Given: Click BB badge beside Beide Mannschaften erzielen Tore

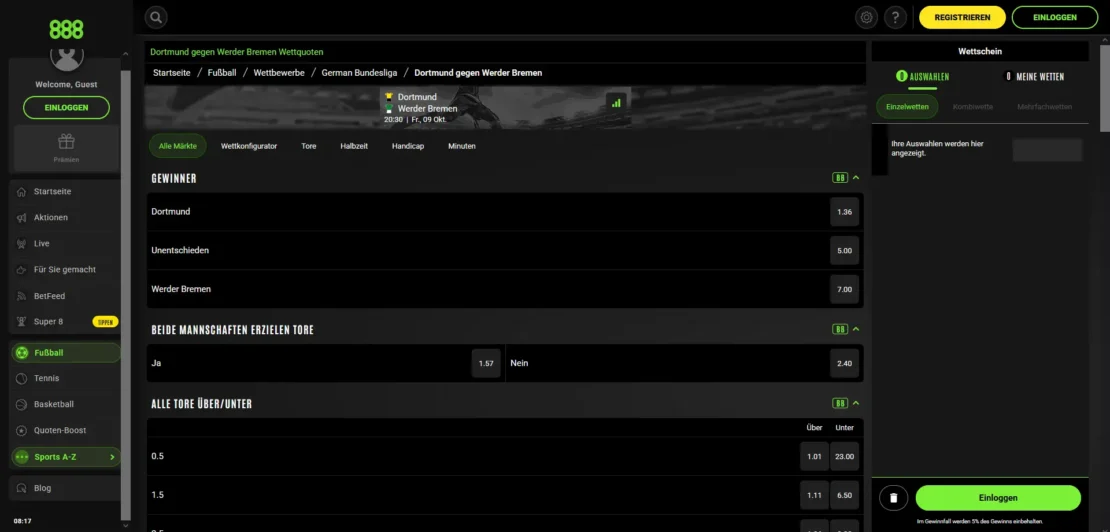Looking at the screenshot, I should [840, 329].
